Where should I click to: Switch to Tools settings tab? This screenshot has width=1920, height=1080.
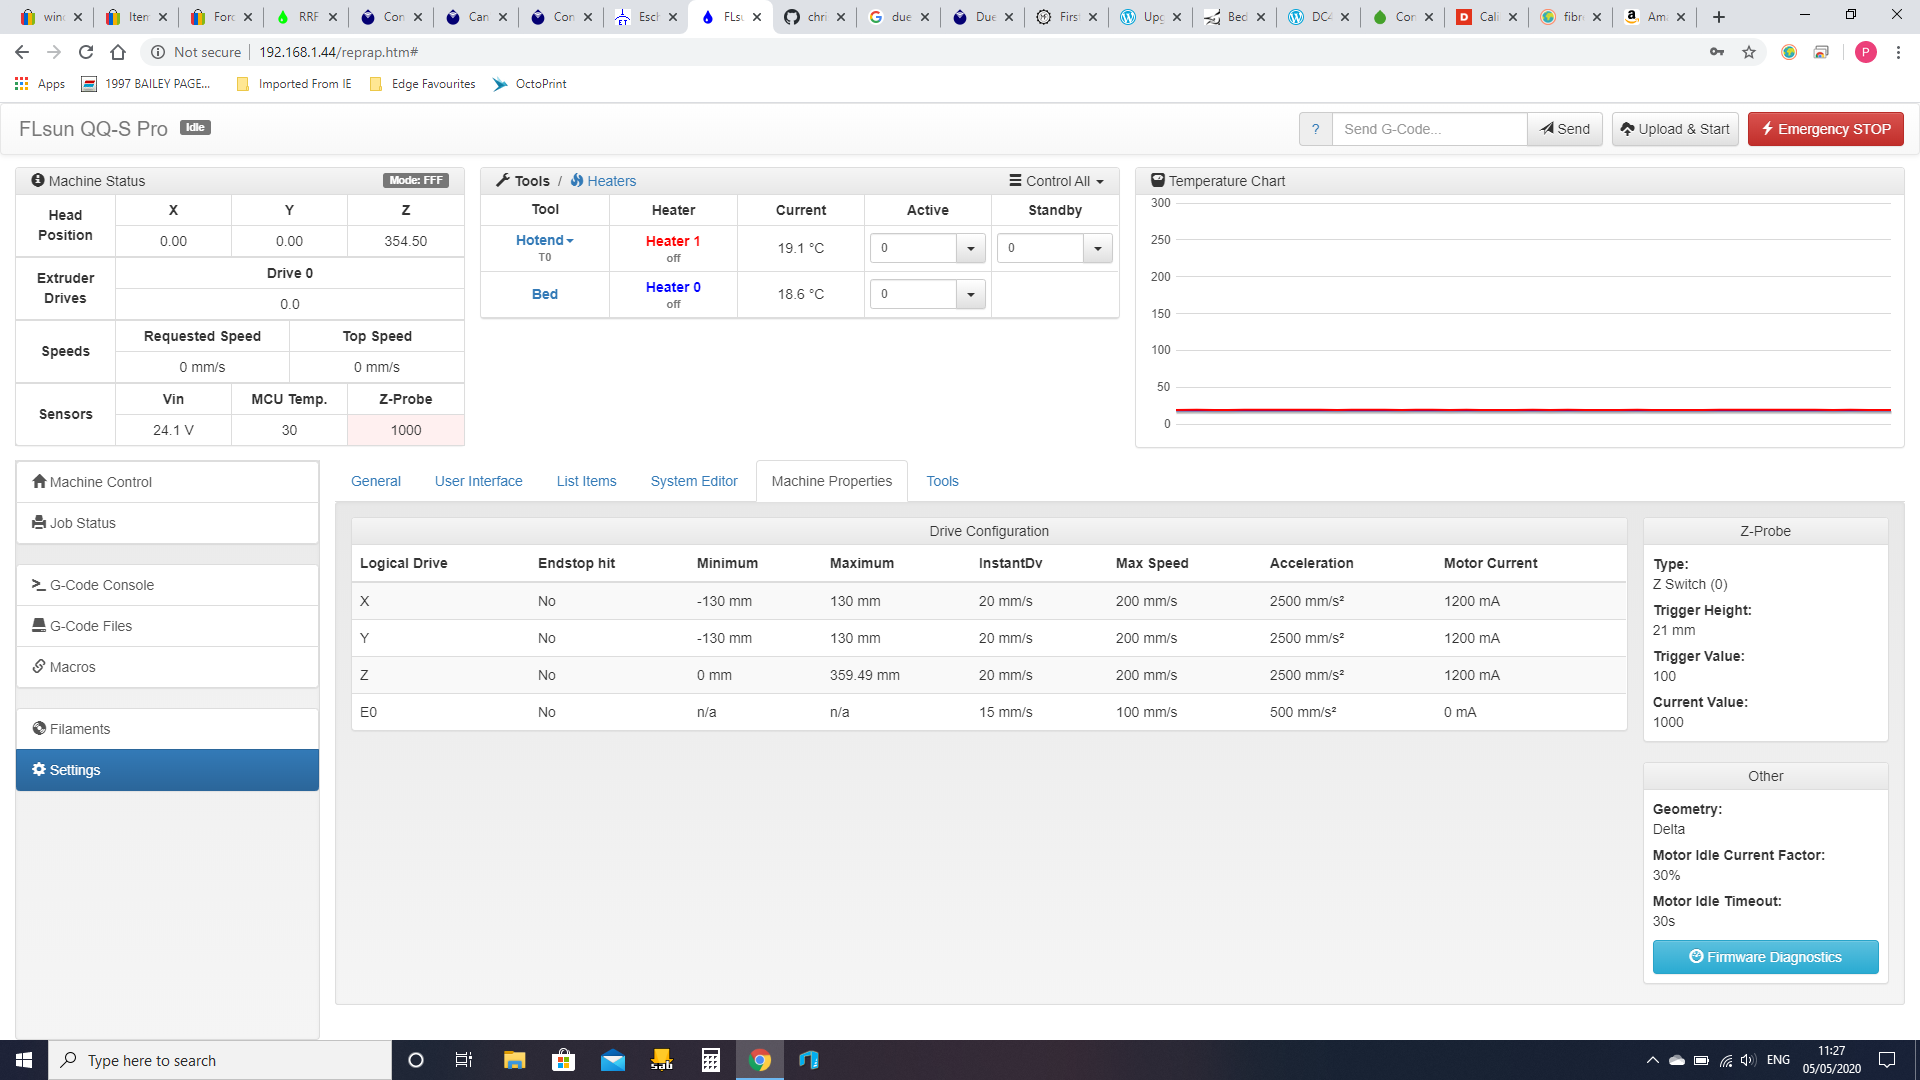point(942,481)
